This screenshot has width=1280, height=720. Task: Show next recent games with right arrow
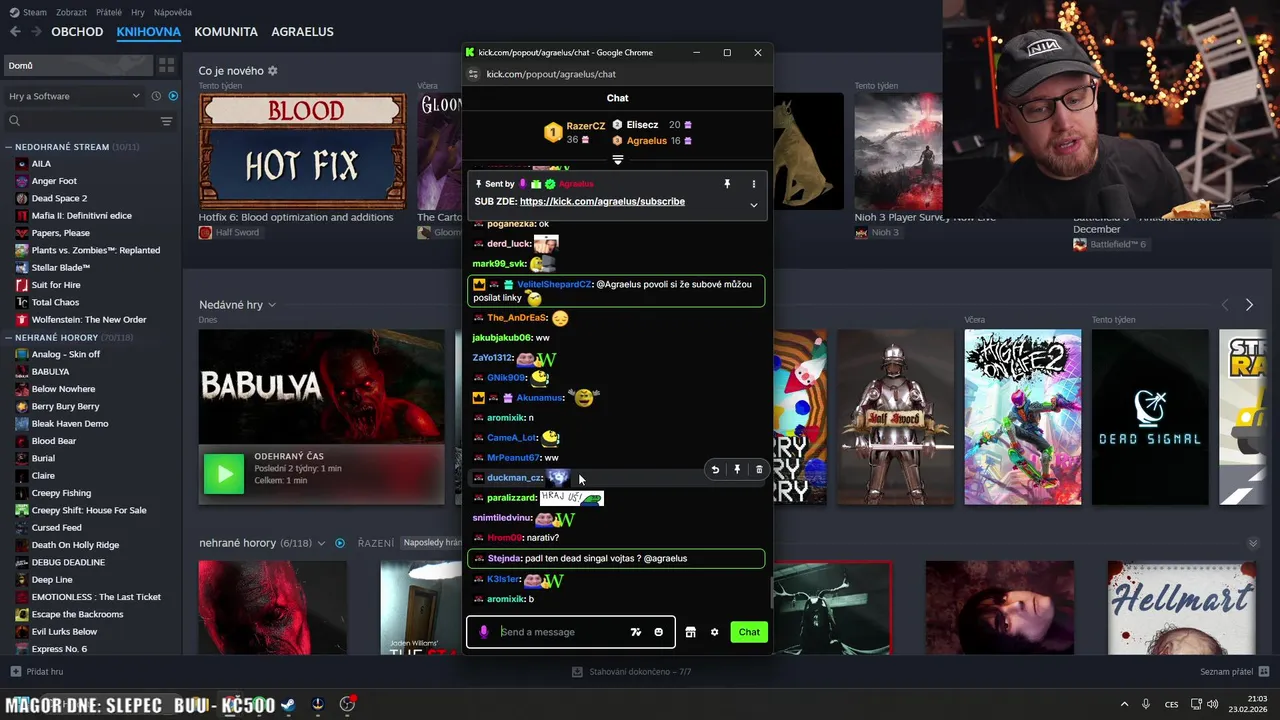(1249, 305)
